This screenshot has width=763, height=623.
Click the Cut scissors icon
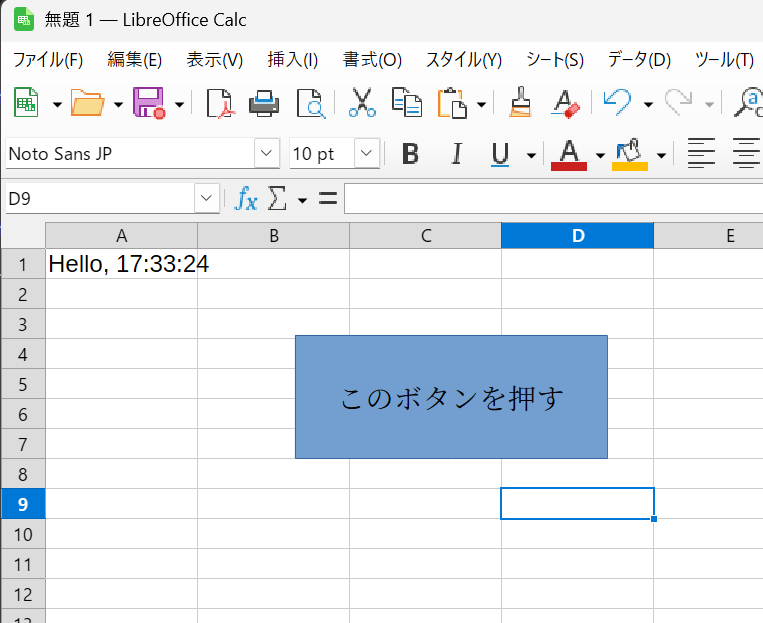[361, 103]
